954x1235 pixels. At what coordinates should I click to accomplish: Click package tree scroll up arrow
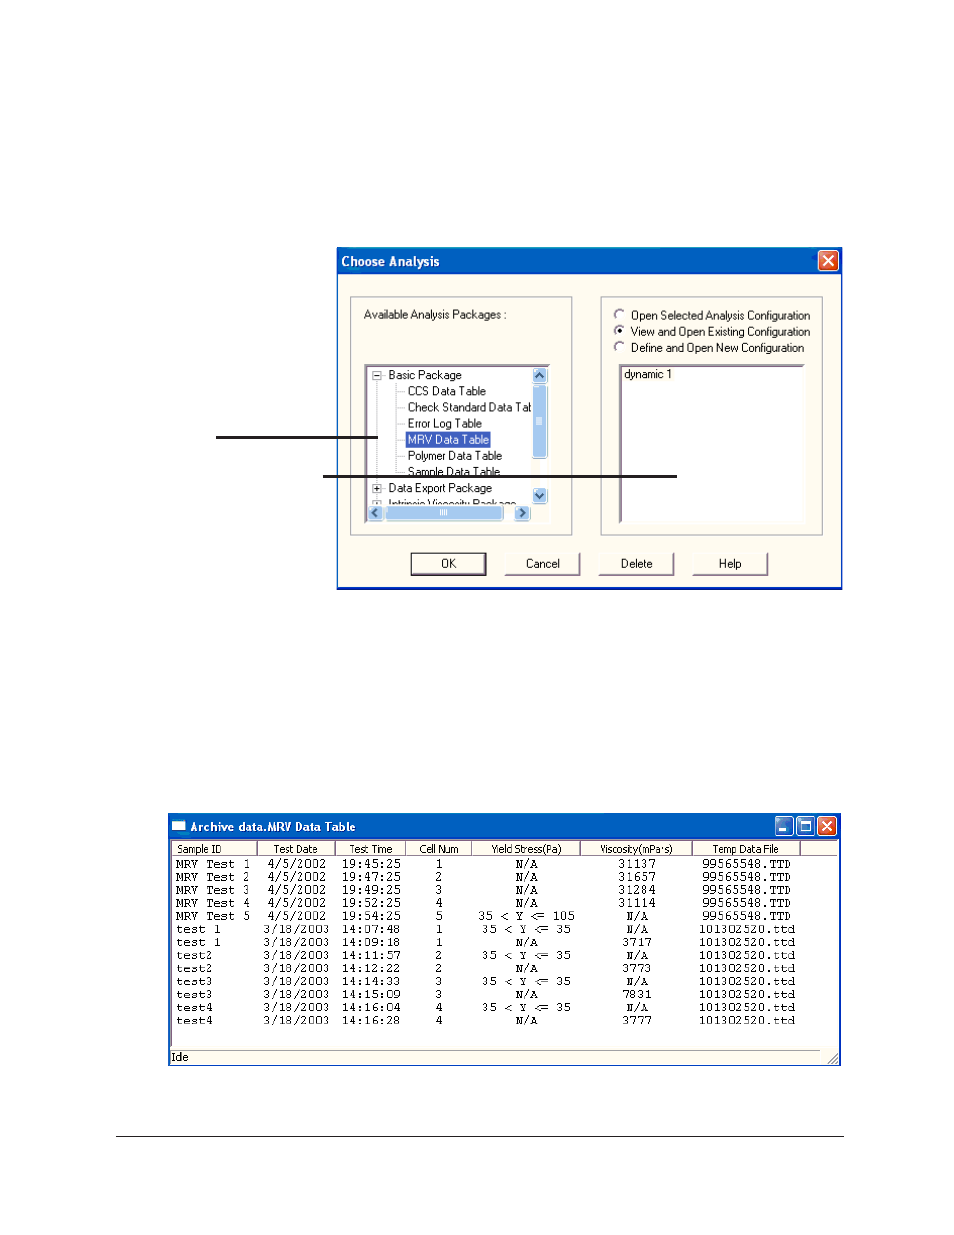540,375
